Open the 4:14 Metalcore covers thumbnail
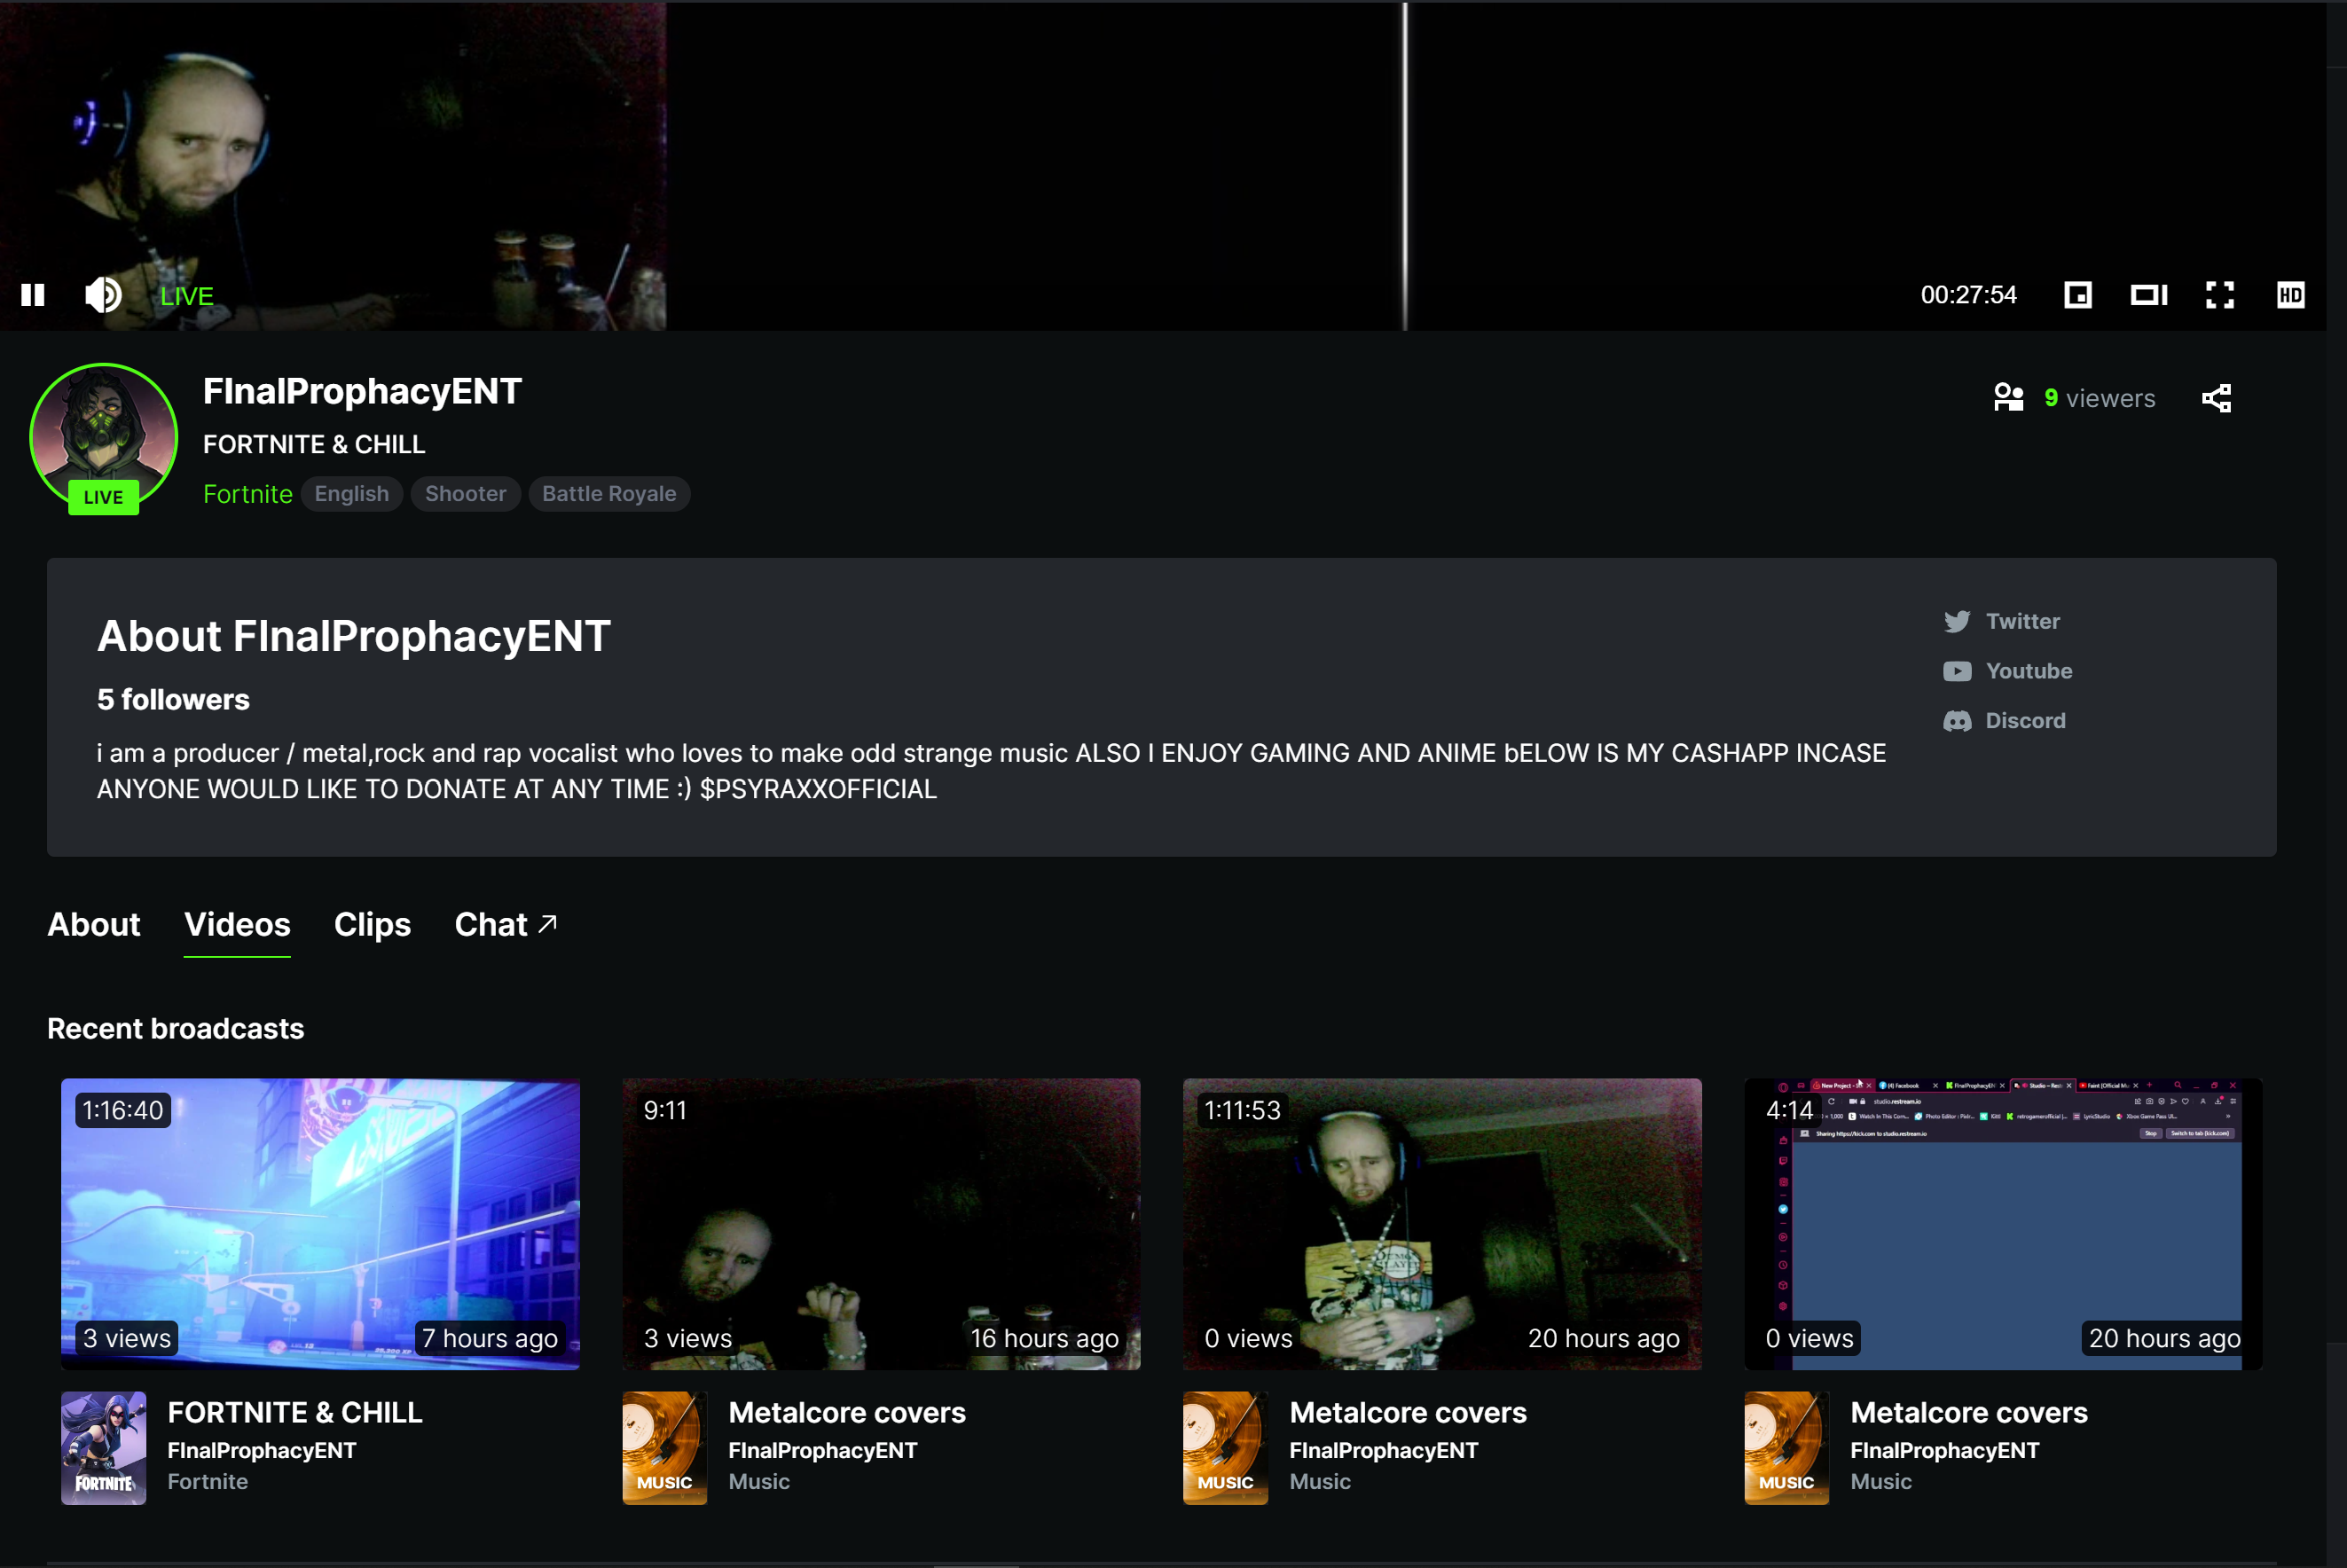2347x1568 pixels. 2003,1224
